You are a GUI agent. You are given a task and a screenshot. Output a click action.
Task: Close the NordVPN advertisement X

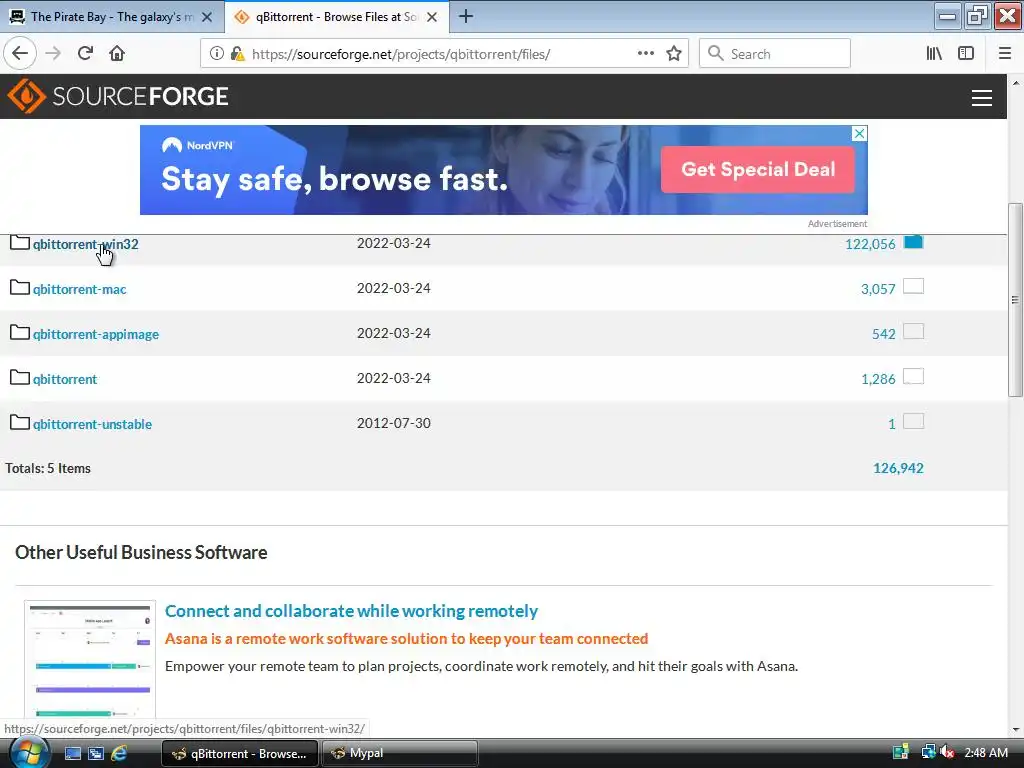pyautogui.click(x=860, y=133)
